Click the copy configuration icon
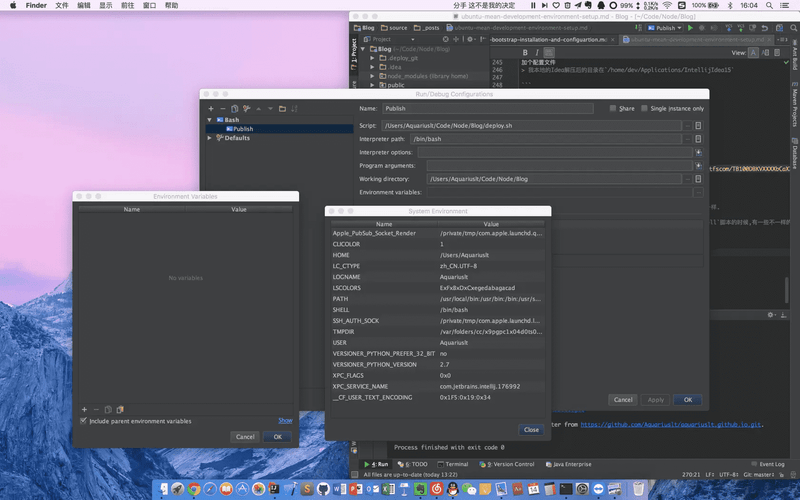The height and width of the screenshot is (500, 800). (x=235, y=108)
